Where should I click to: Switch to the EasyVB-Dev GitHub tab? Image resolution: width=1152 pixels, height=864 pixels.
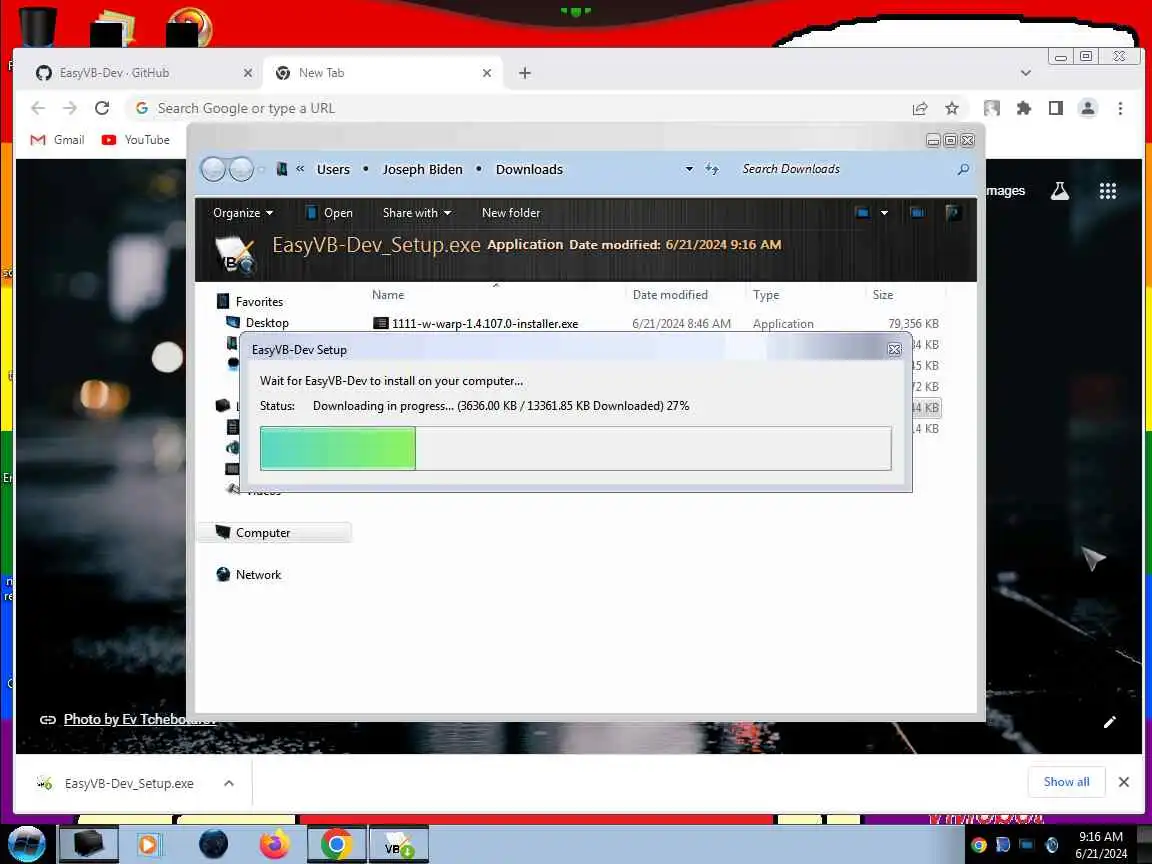click(140, 73)
